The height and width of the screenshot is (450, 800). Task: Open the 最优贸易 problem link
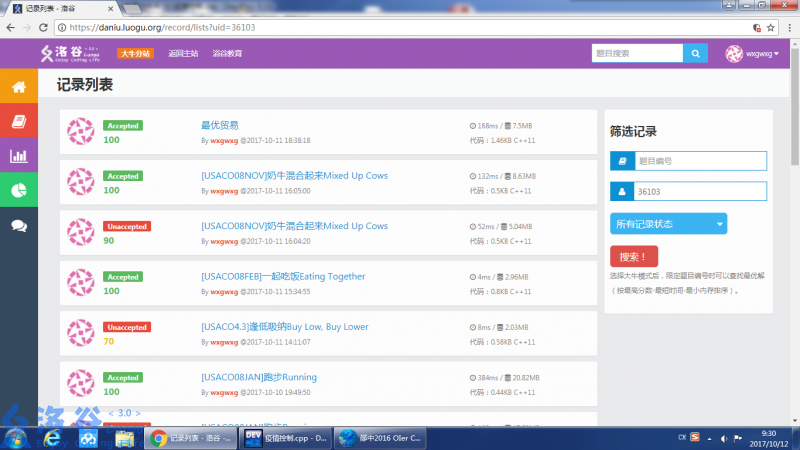click(x=220, y=125)
